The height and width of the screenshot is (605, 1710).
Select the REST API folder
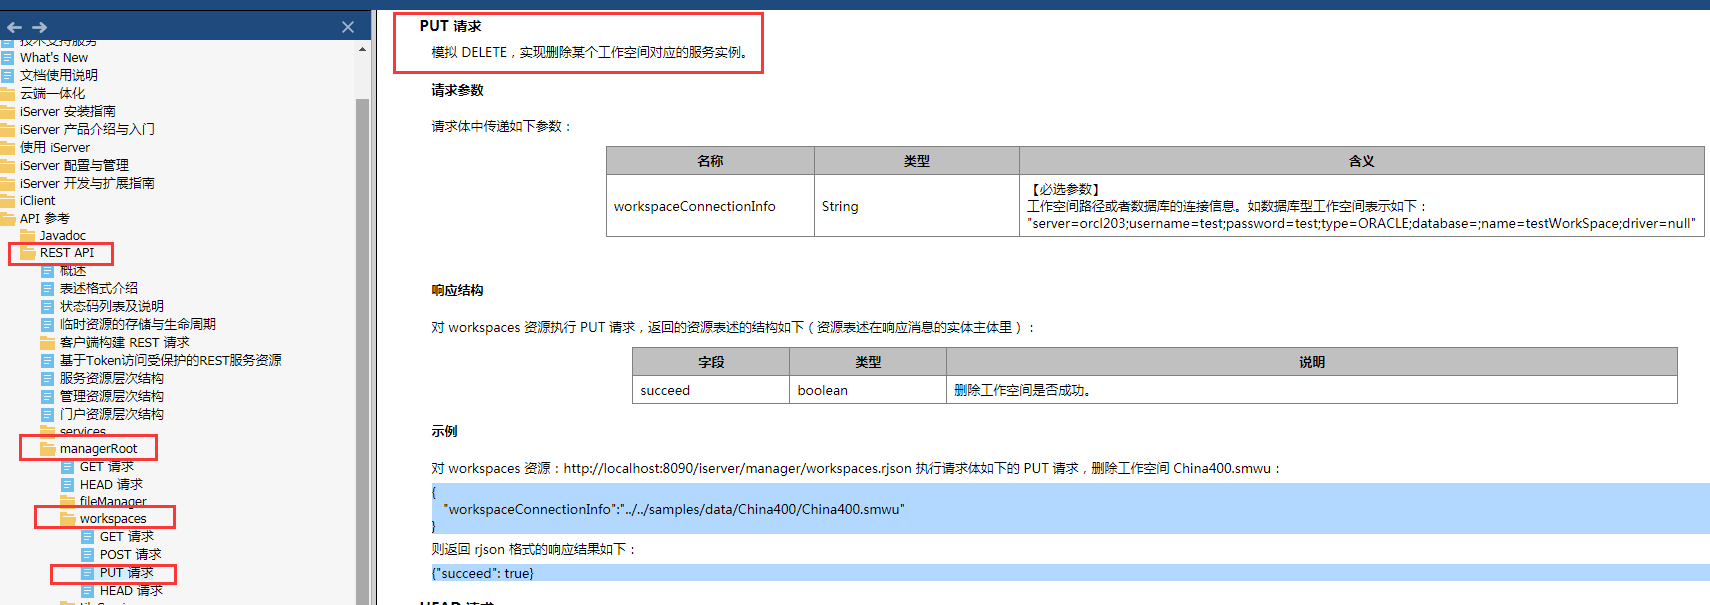pyautogui.click(x=67, y=253)
